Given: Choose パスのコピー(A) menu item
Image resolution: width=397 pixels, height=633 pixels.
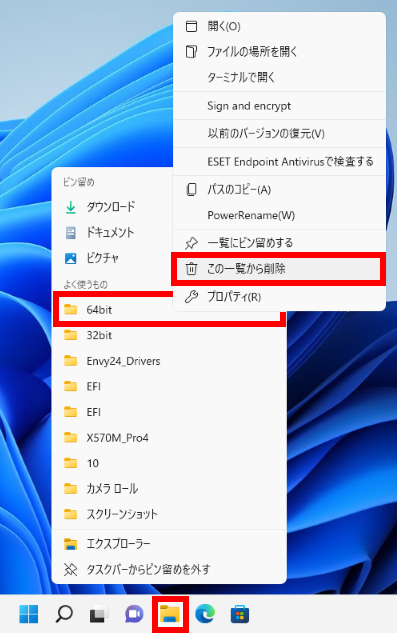Looking at the screenshot, I should click(x=279, y=190).
